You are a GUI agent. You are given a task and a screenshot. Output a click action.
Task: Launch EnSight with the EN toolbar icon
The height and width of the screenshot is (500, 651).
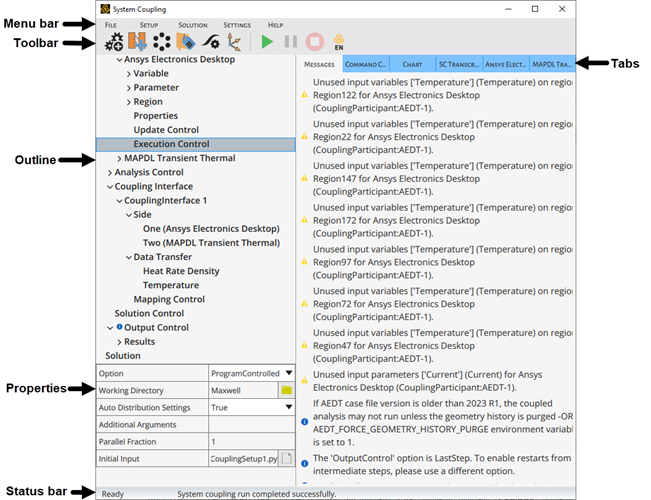tap(339, 42)
